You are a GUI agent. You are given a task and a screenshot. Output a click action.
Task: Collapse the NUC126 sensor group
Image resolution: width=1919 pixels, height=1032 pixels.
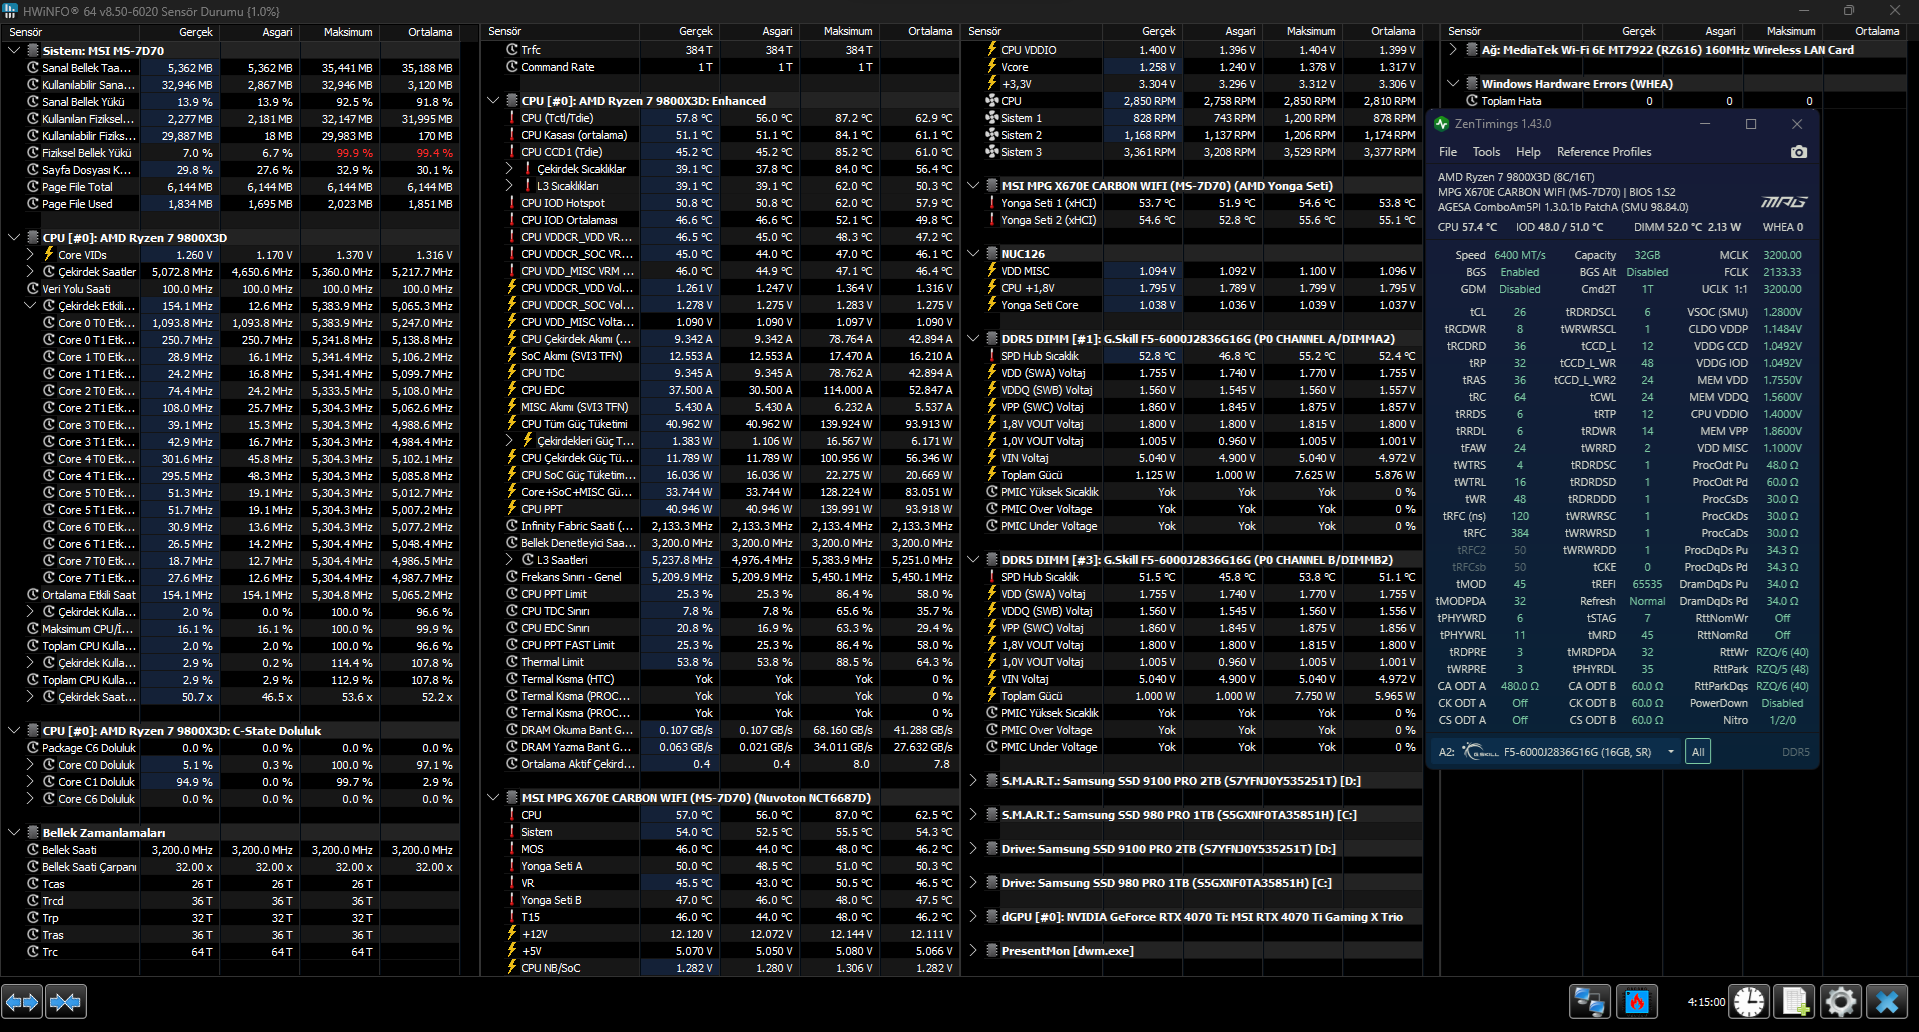click(x=973, y=254)
